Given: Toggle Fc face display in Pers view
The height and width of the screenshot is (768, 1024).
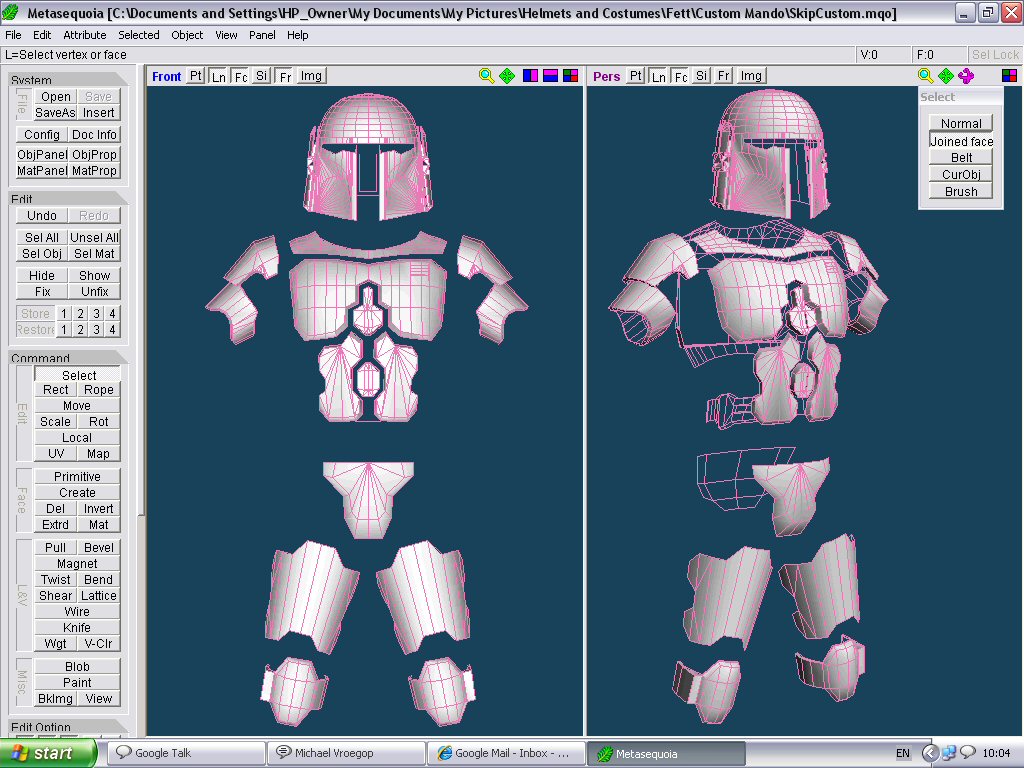Looking at the screenshot, I should click(x=680, y=76).
